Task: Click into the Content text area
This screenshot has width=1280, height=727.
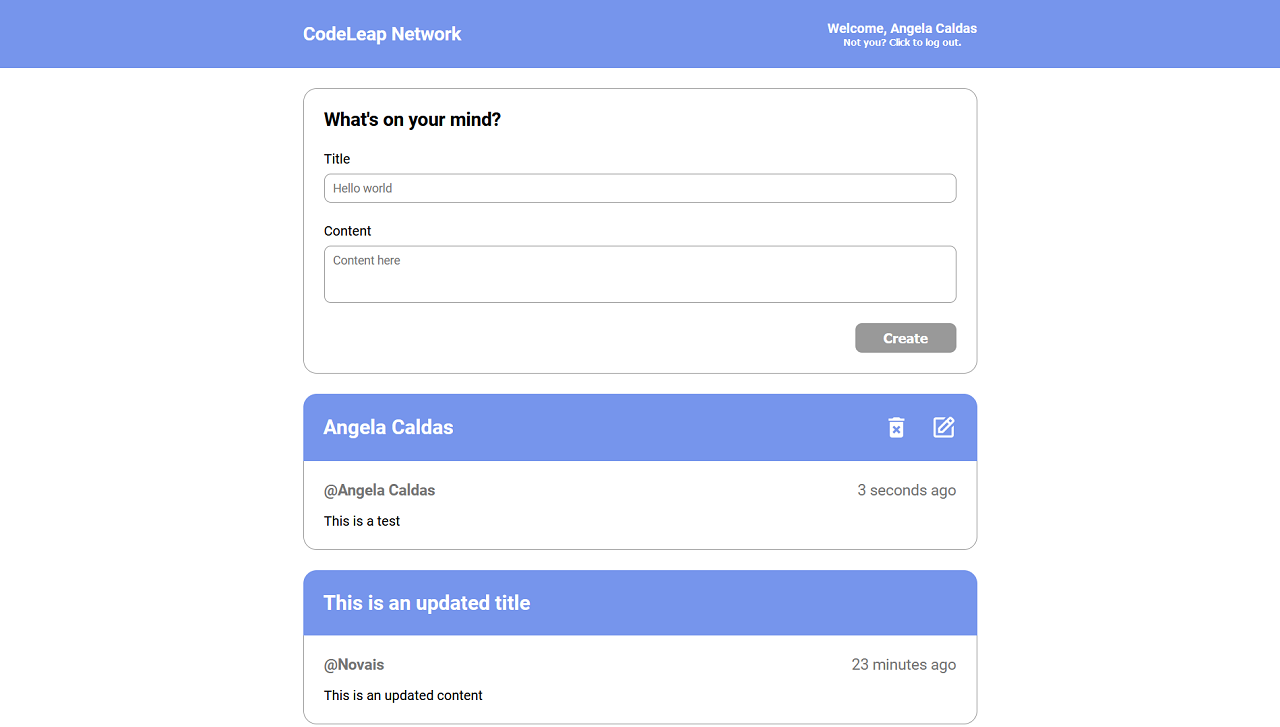Action: pyautogui.click(x=640, y=274)
